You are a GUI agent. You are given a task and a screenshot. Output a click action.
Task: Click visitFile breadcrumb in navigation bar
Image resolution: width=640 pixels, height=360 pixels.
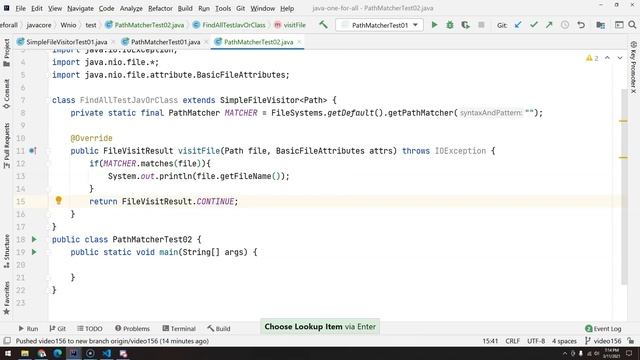(290, 25)
